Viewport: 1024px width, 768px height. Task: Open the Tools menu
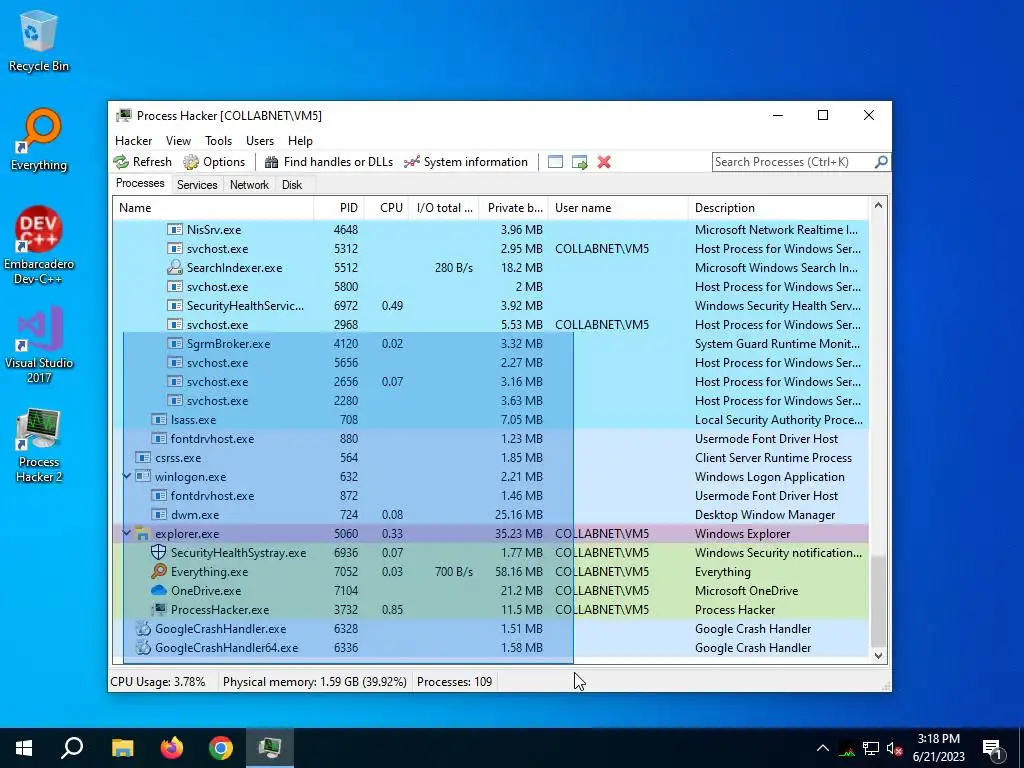[218, 141]
